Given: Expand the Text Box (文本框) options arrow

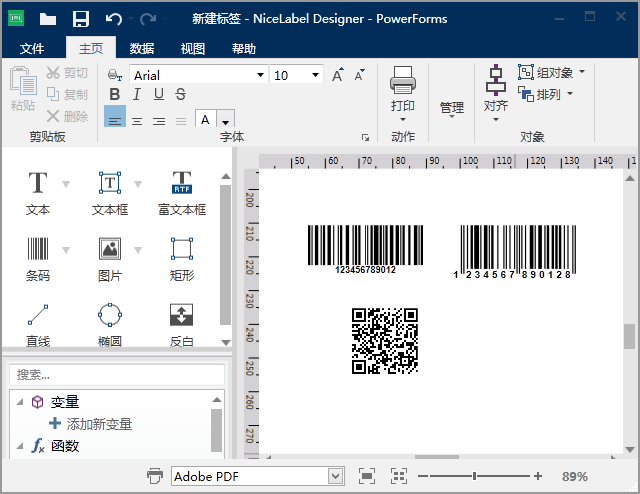Looking at the screenshot, I should [x=138, y=184].
